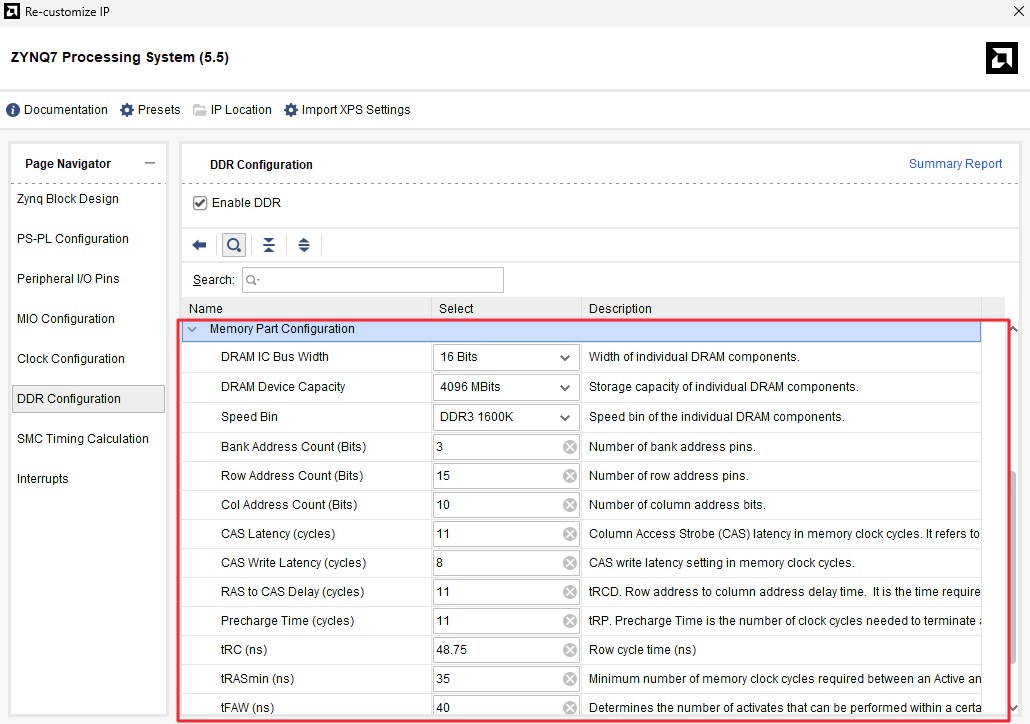Image resolution: width=1030 pixels, height=724 pixels.
Task: Toggle the search magnifier toolbar icon
Action: (234, 245)
